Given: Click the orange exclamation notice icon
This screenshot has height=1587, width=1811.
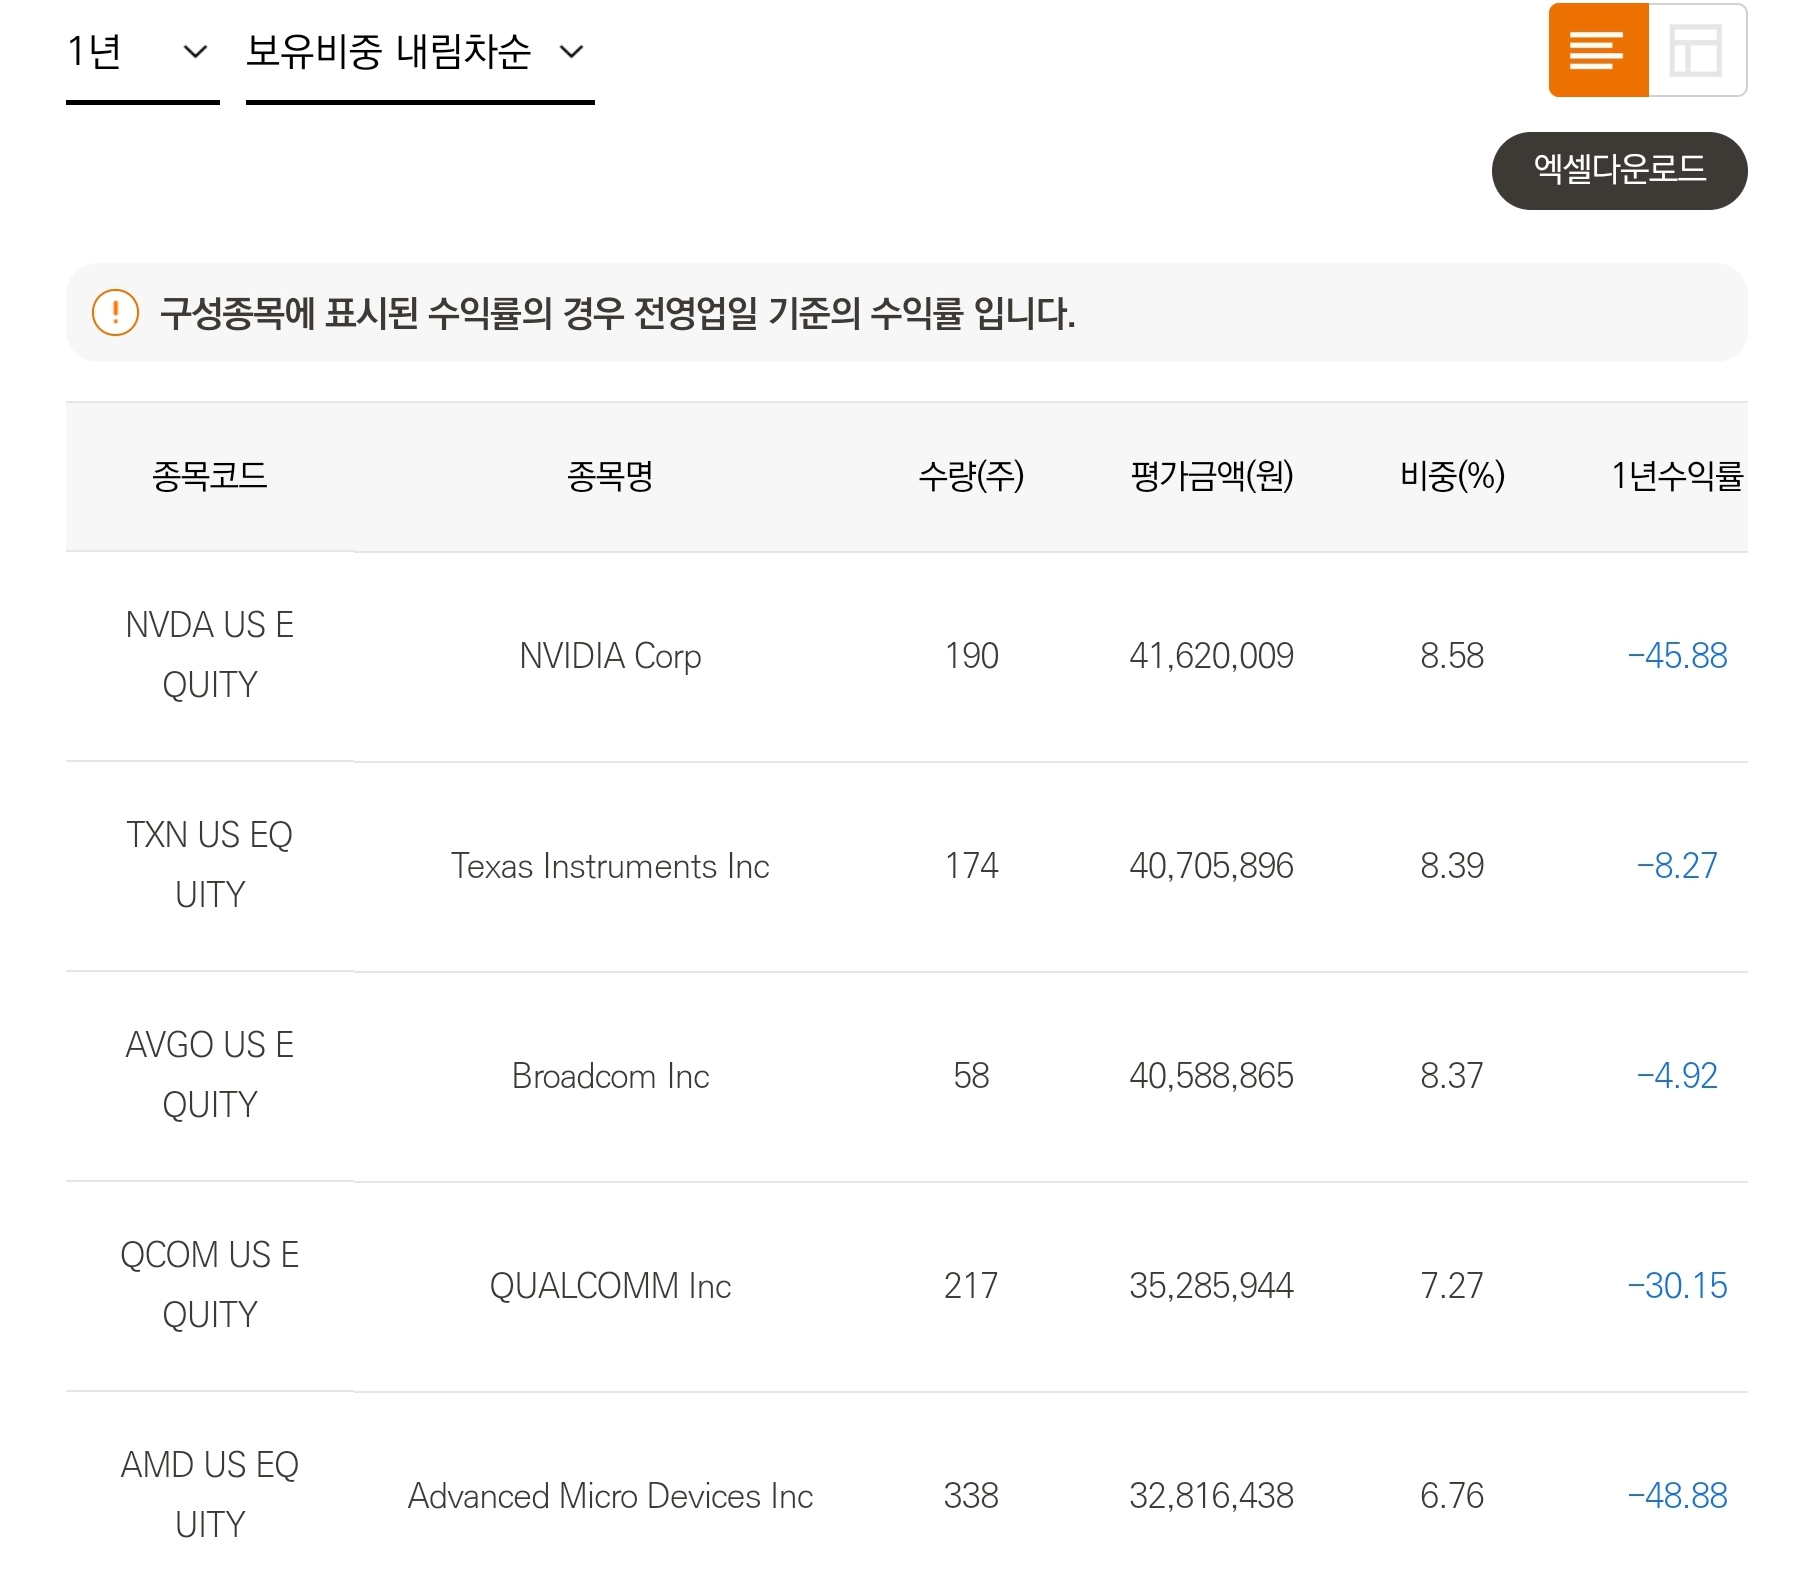Looking at the screenshot, I should (115, 313).
